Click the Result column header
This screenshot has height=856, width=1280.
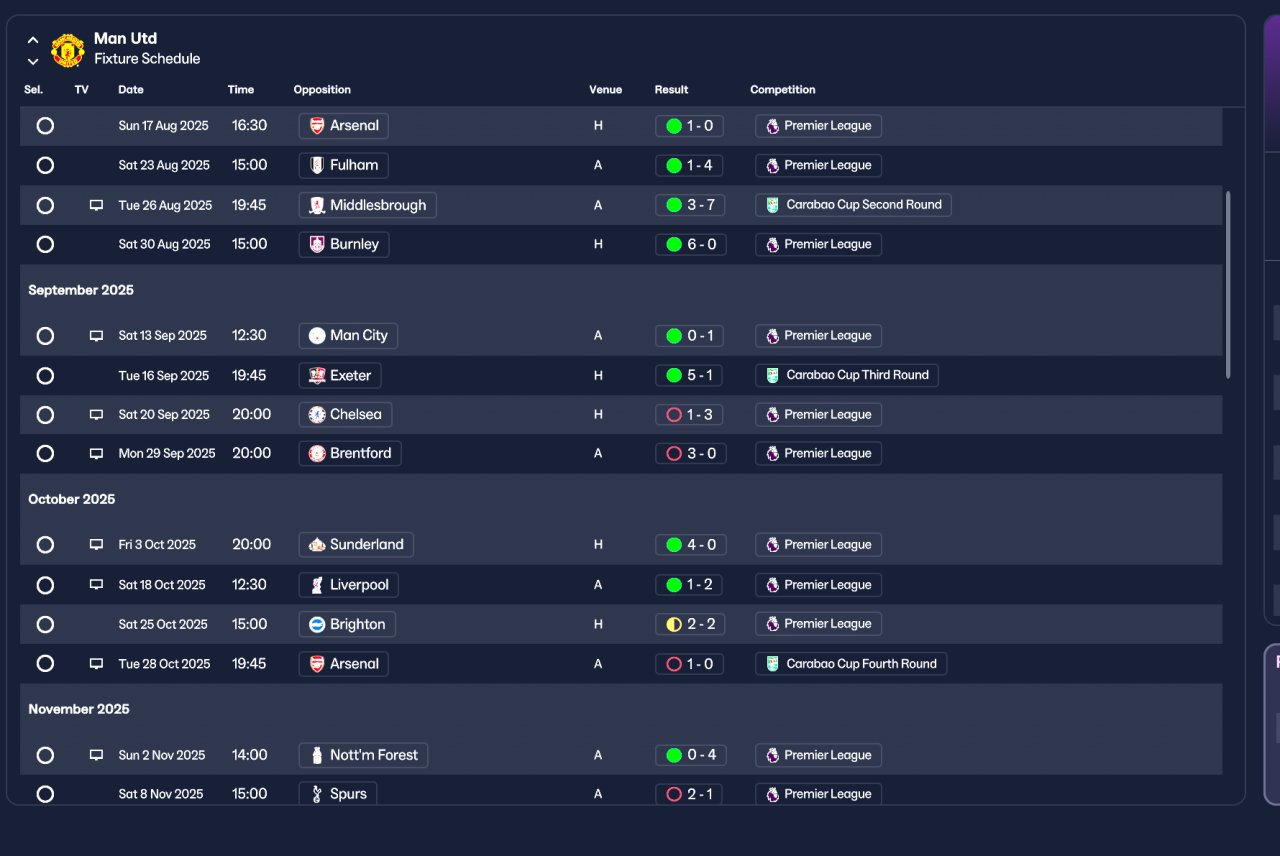[x=671, y=90]
